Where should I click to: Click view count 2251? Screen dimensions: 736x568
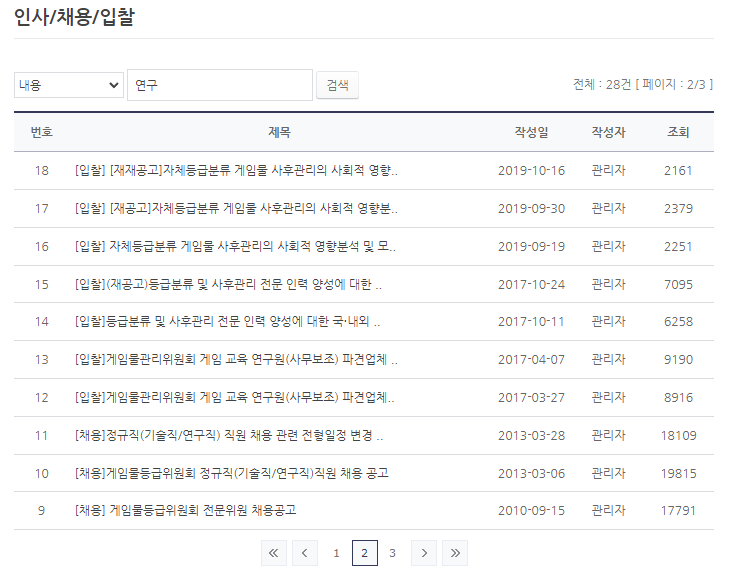(x=678, y=246)
